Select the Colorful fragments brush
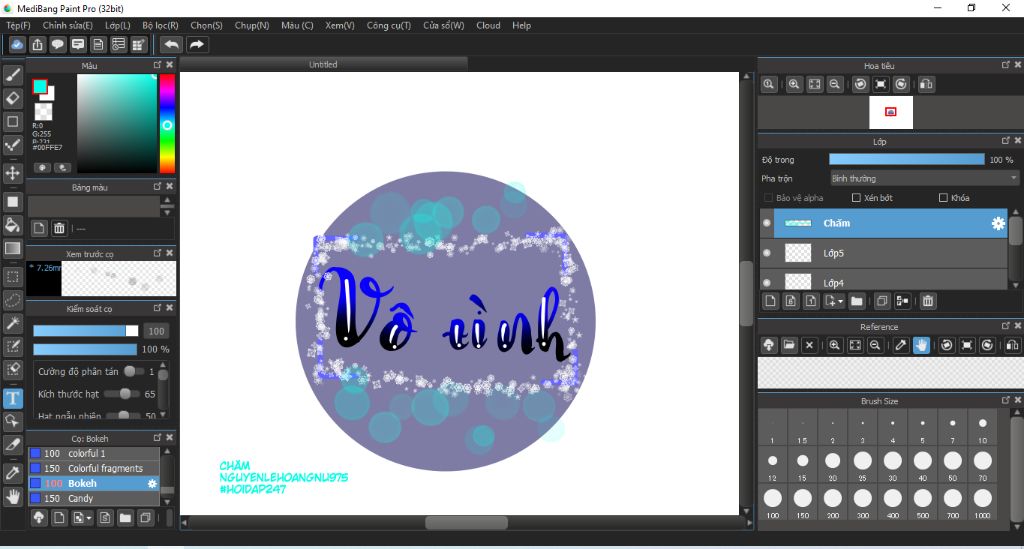This screenshot has width=1024, height=549. click(x=94, y=468)
